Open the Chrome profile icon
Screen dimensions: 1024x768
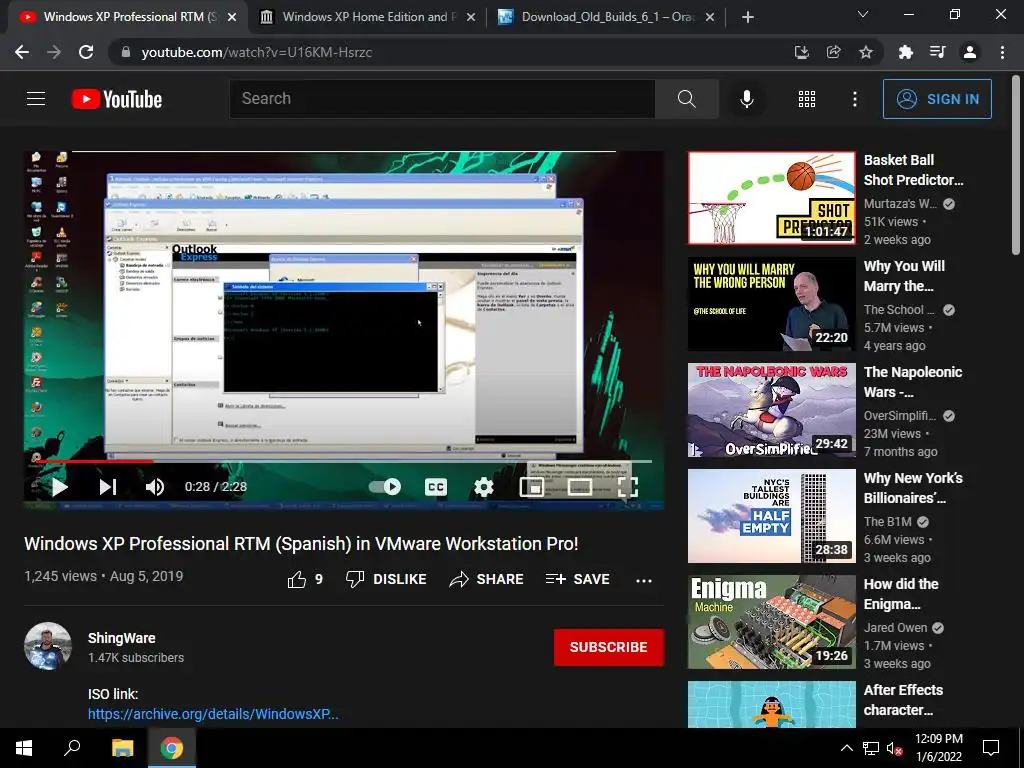pyautogui.click(x=970, y=52)
